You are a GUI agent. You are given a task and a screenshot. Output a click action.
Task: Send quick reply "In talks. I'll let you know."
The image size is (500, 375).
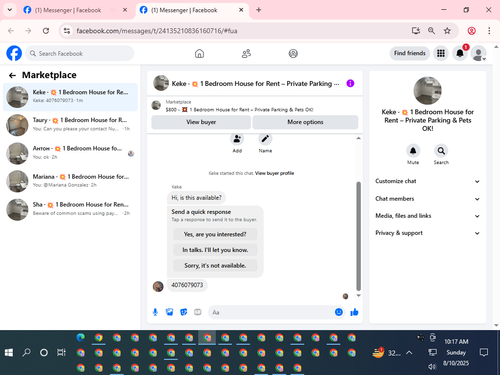[215, 250]
